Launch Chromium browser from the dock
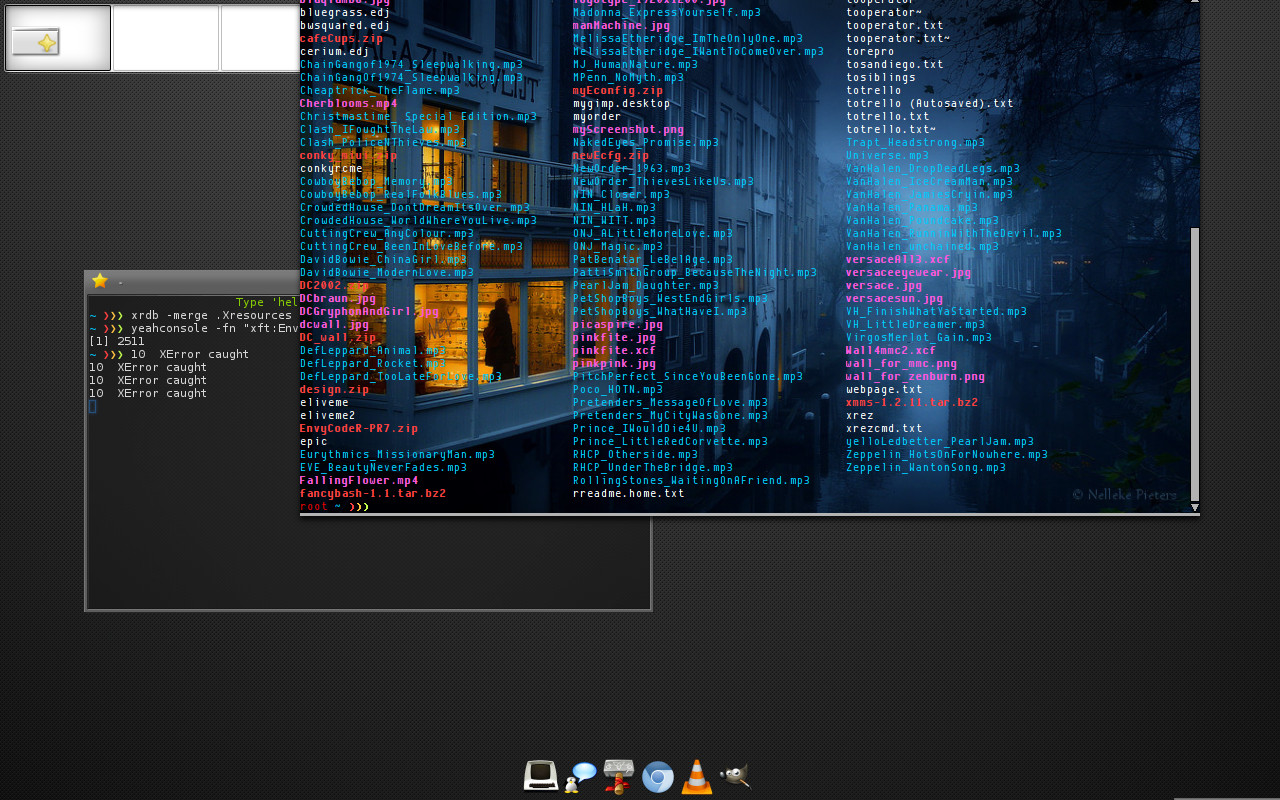 point(658,777)
